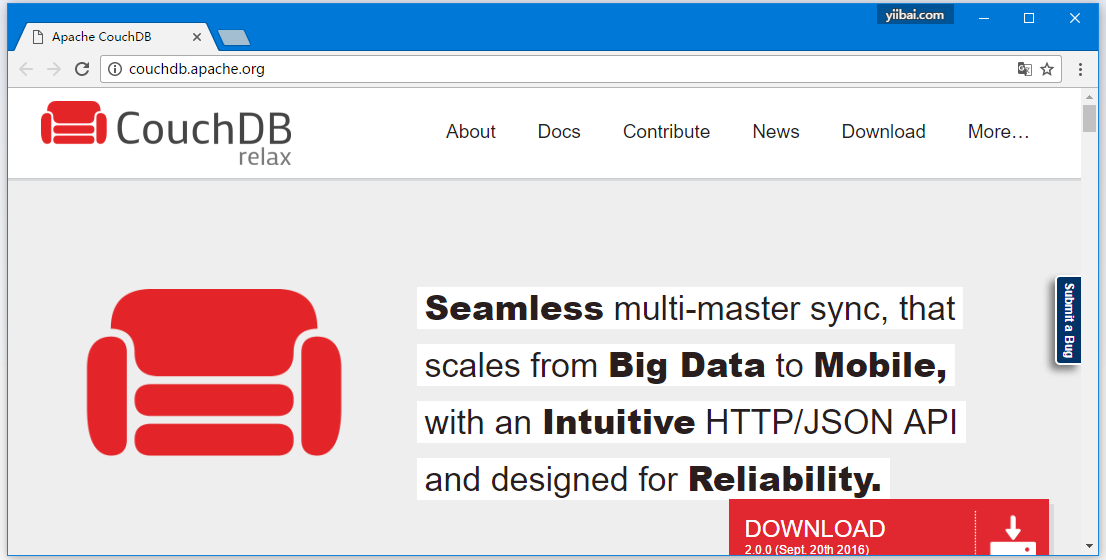Image resolution: width=1106 pixels, height=560 pixels.
Task: Select the Apache CouchDB tab
Action: (102, 37)
